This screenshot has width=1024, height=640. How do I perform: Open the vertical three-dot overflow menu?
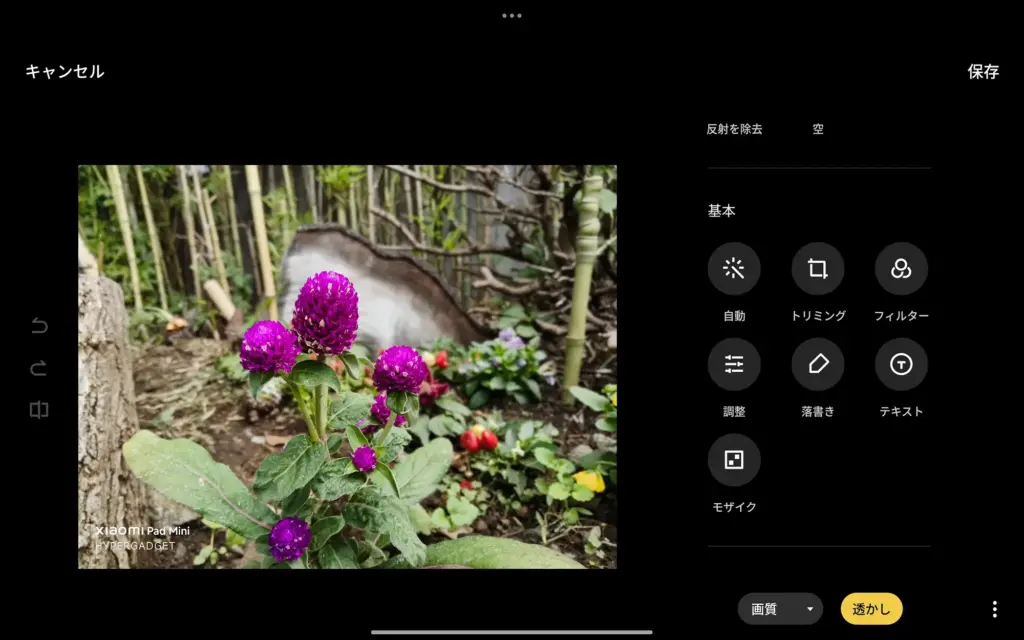click(993, 608)
